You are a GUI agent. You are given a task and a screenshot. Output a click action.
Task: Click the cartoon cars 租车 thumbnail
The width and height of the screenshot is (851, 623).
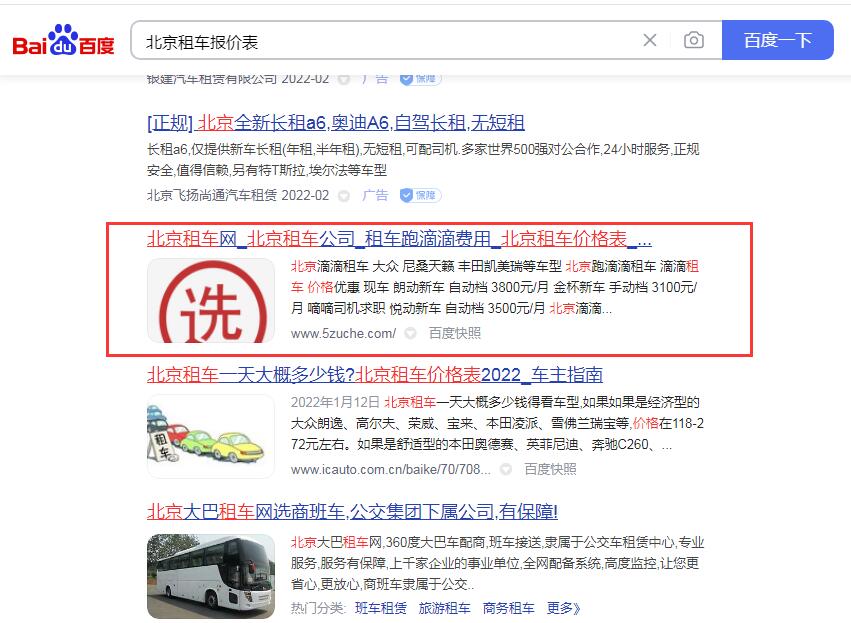pyautogui.click(x=211, y=436)
